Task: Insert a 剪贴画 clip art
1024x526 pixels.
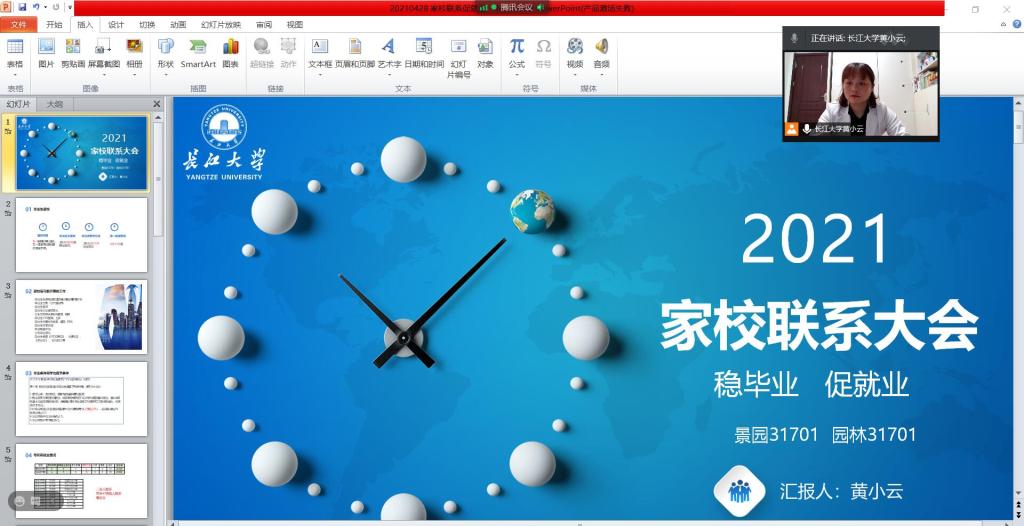Action: pos(72,53)
